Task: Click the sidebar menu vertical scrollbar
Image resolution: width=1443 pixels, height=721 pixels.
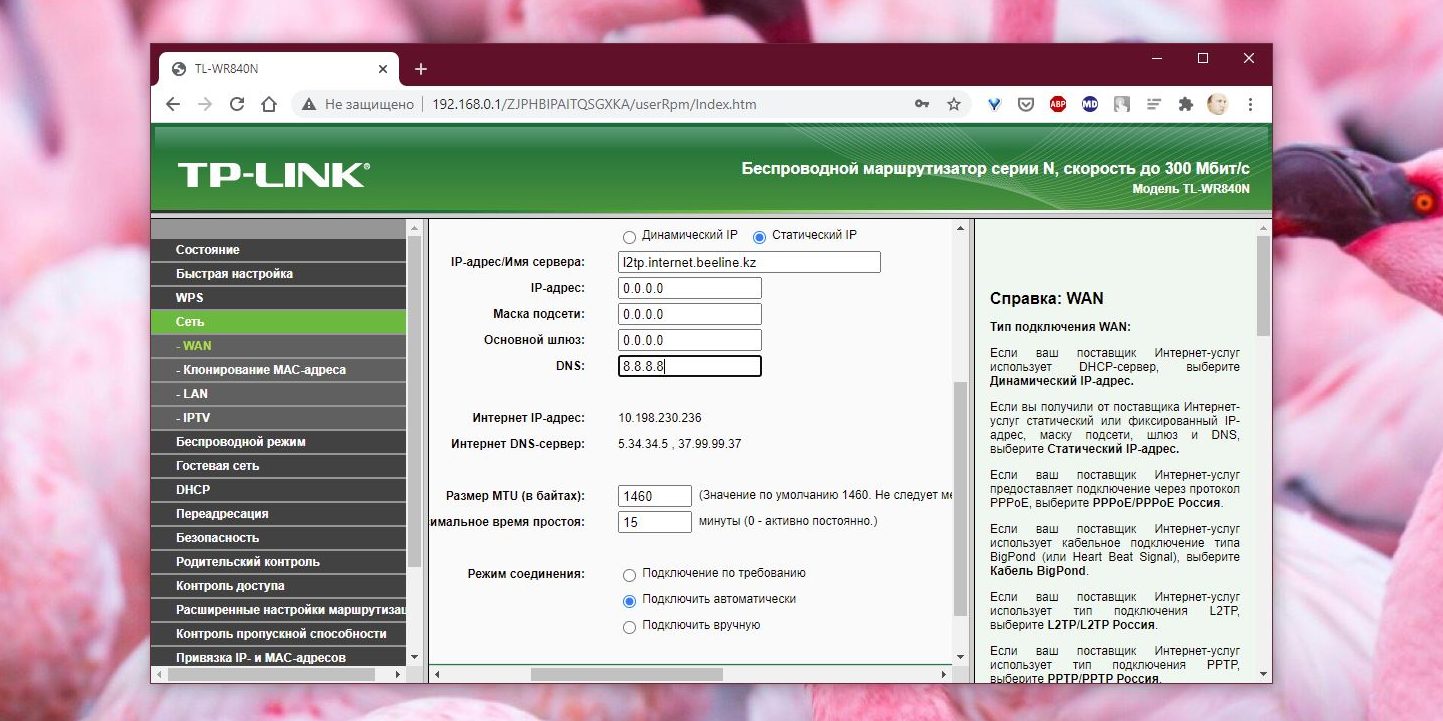Action: (x=415, y=400)
